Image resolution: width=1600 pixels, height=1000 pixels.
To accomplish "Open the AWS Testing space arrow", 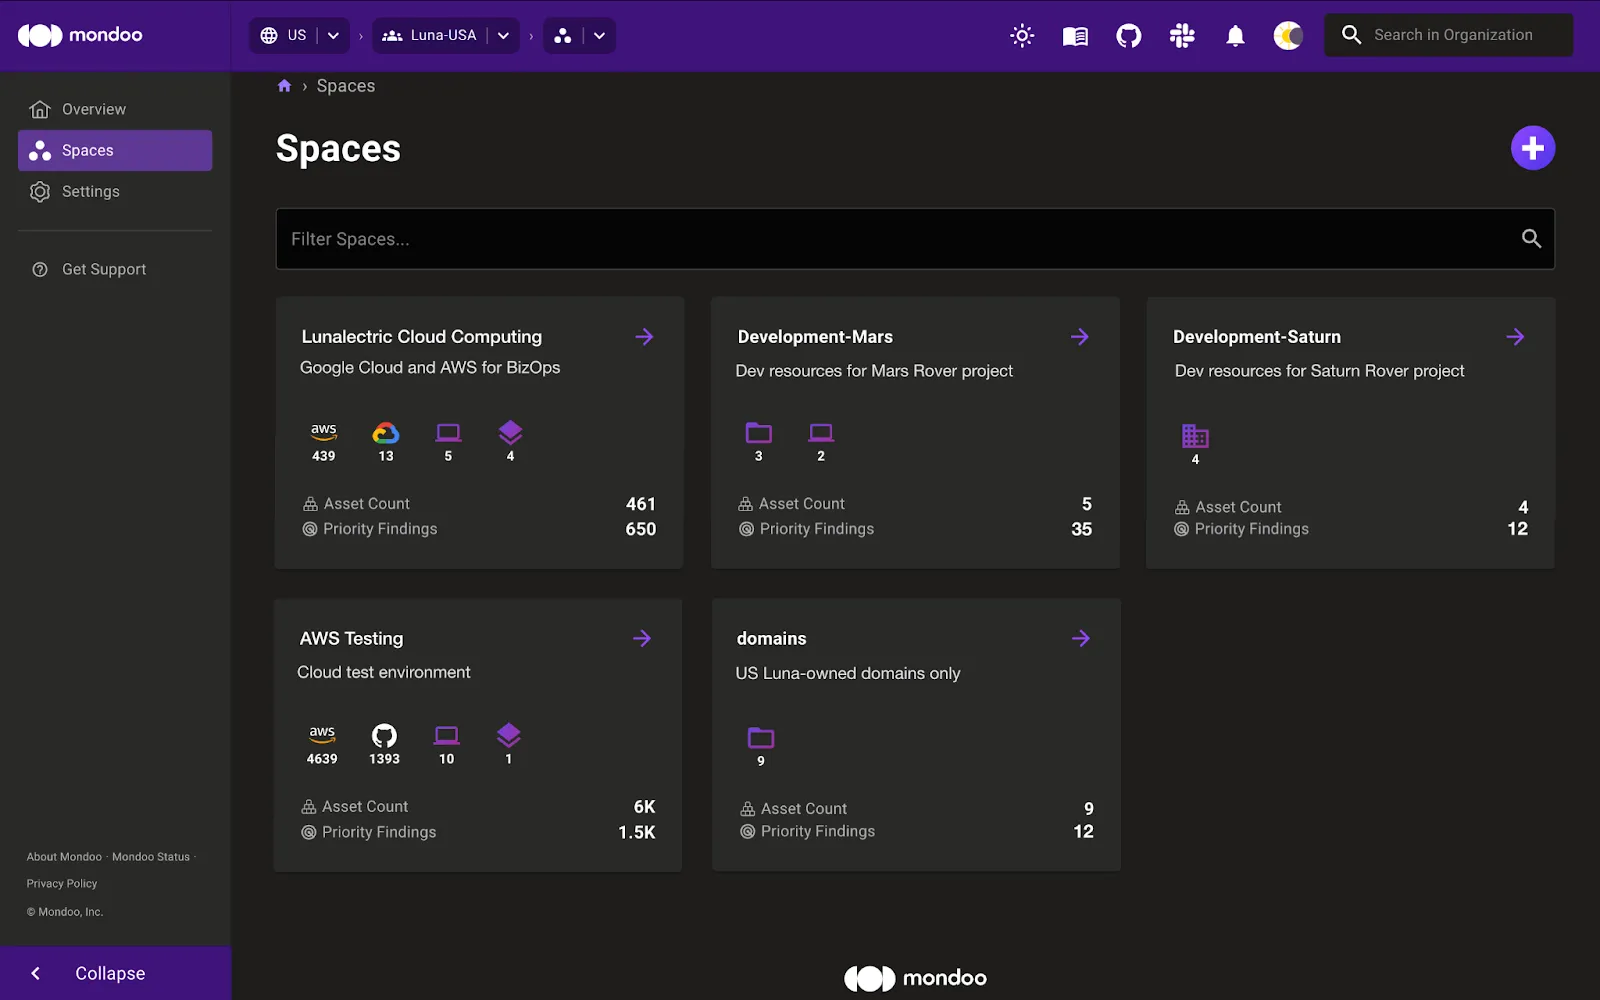I will [x=642, y=638].
